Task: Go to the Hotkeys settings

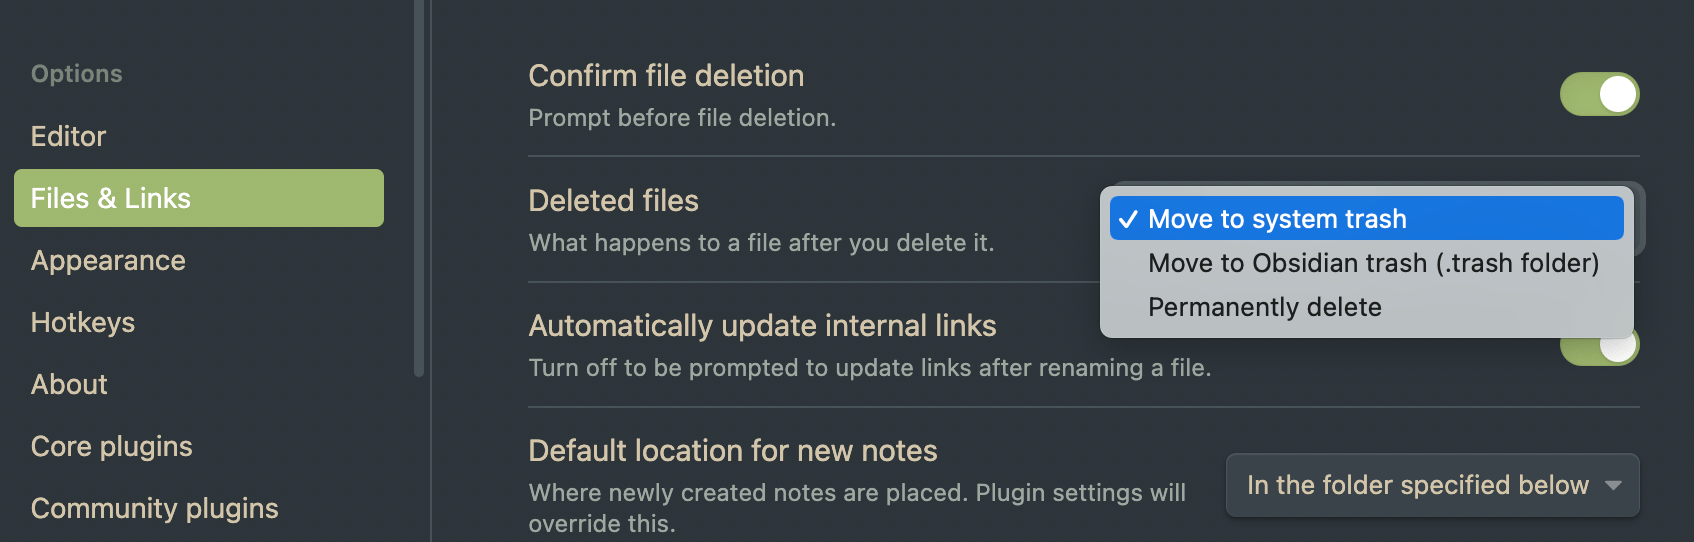Action: (x=83, y=322)
